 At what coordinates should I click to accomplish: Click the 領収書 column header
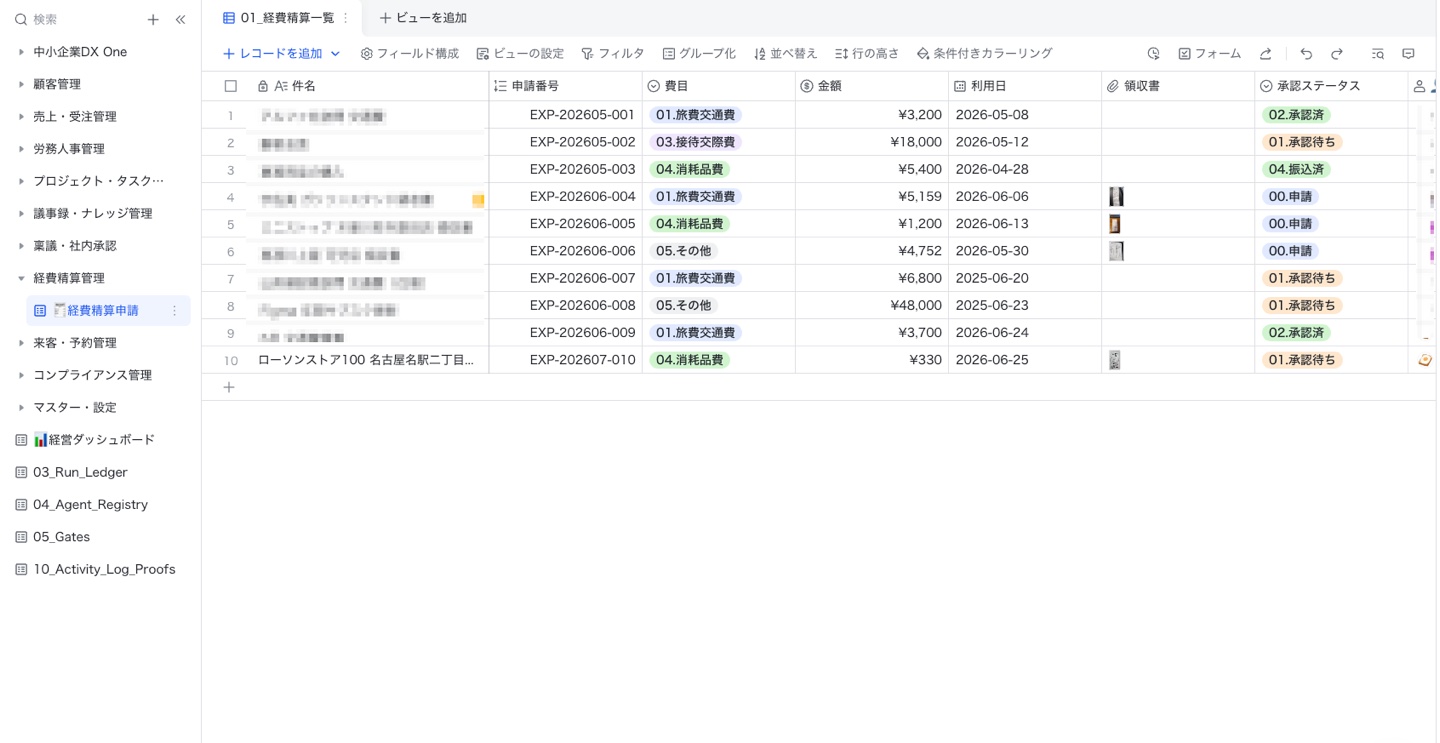pyautogui.click(x=1178, y=86)
